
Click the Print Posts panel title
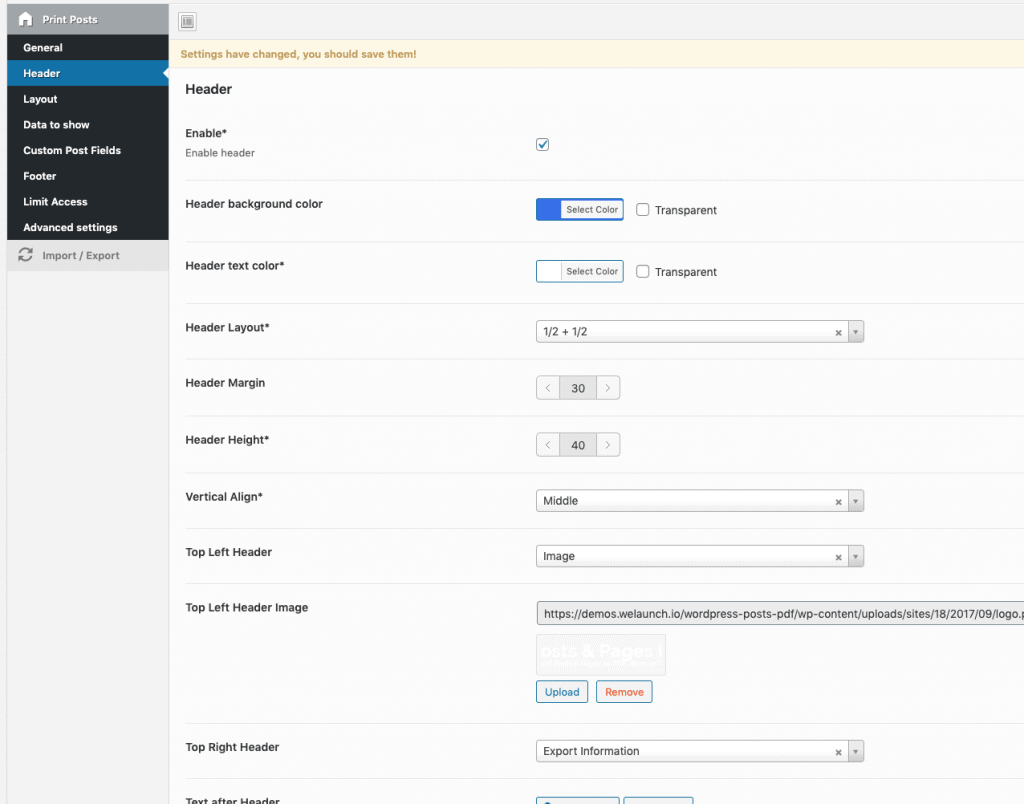pos(70,20)
